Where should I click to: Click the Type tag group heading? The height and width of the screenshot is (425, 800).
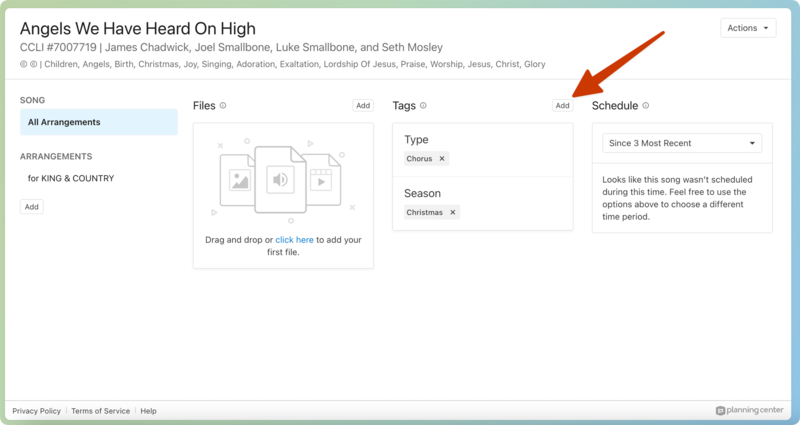pyautogui.click(x=416, y=140)
